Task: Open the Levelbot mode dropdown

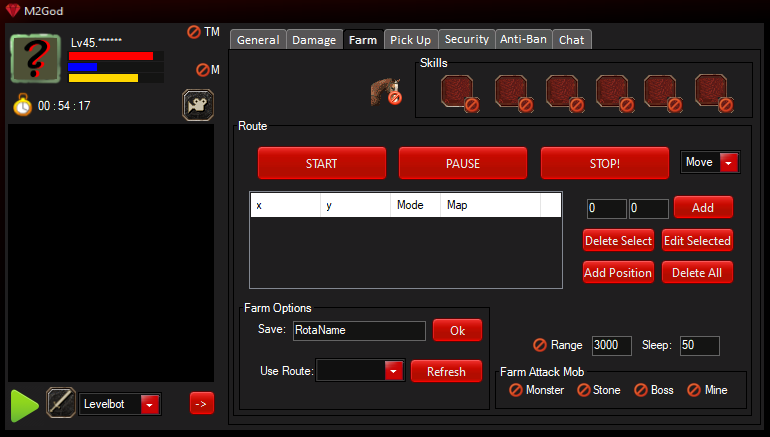Action: click(150, 404)
